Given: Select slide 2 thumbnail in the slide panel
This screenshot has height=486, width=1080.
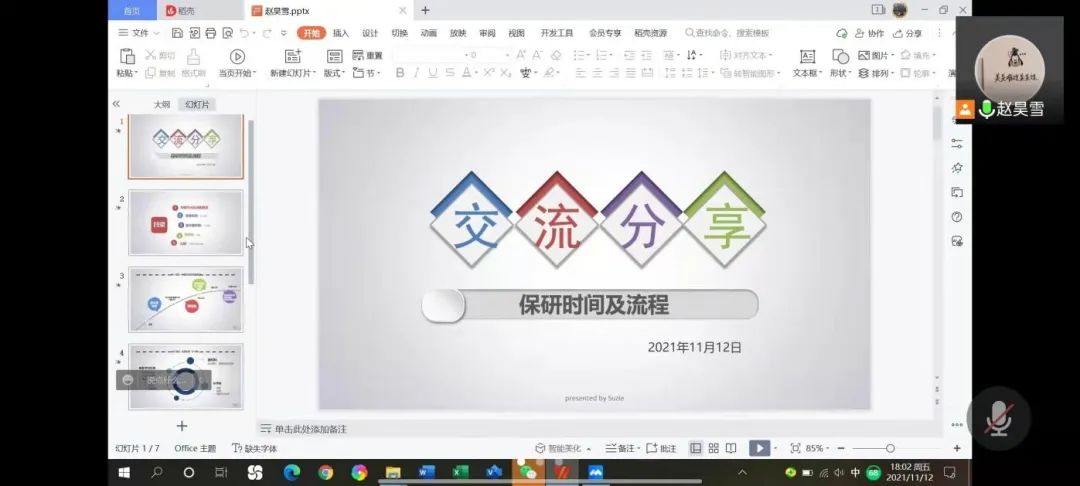Looking at the screenshot, I should pos(185,222).
